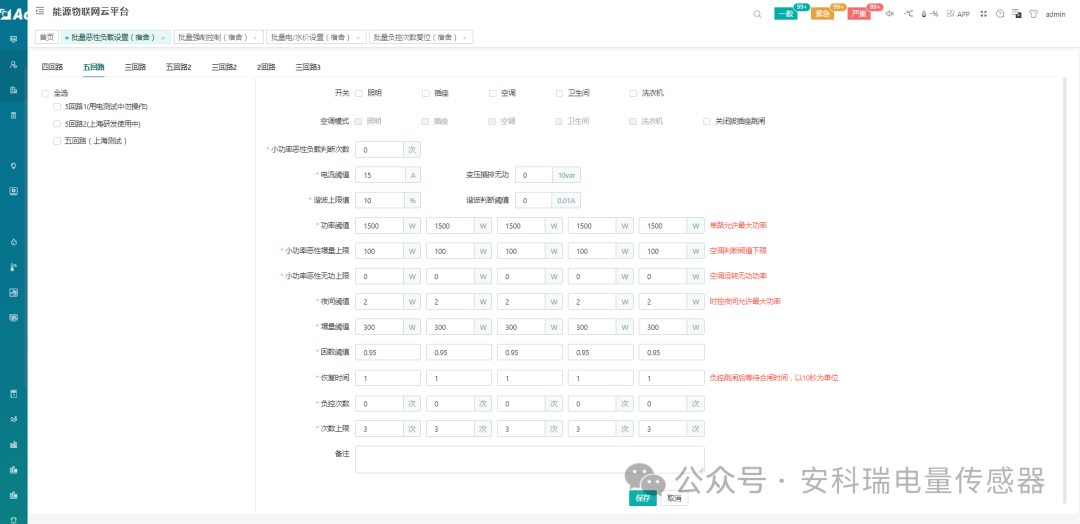
Task: Open the 紧急 alarm badge
Action: 822,14
